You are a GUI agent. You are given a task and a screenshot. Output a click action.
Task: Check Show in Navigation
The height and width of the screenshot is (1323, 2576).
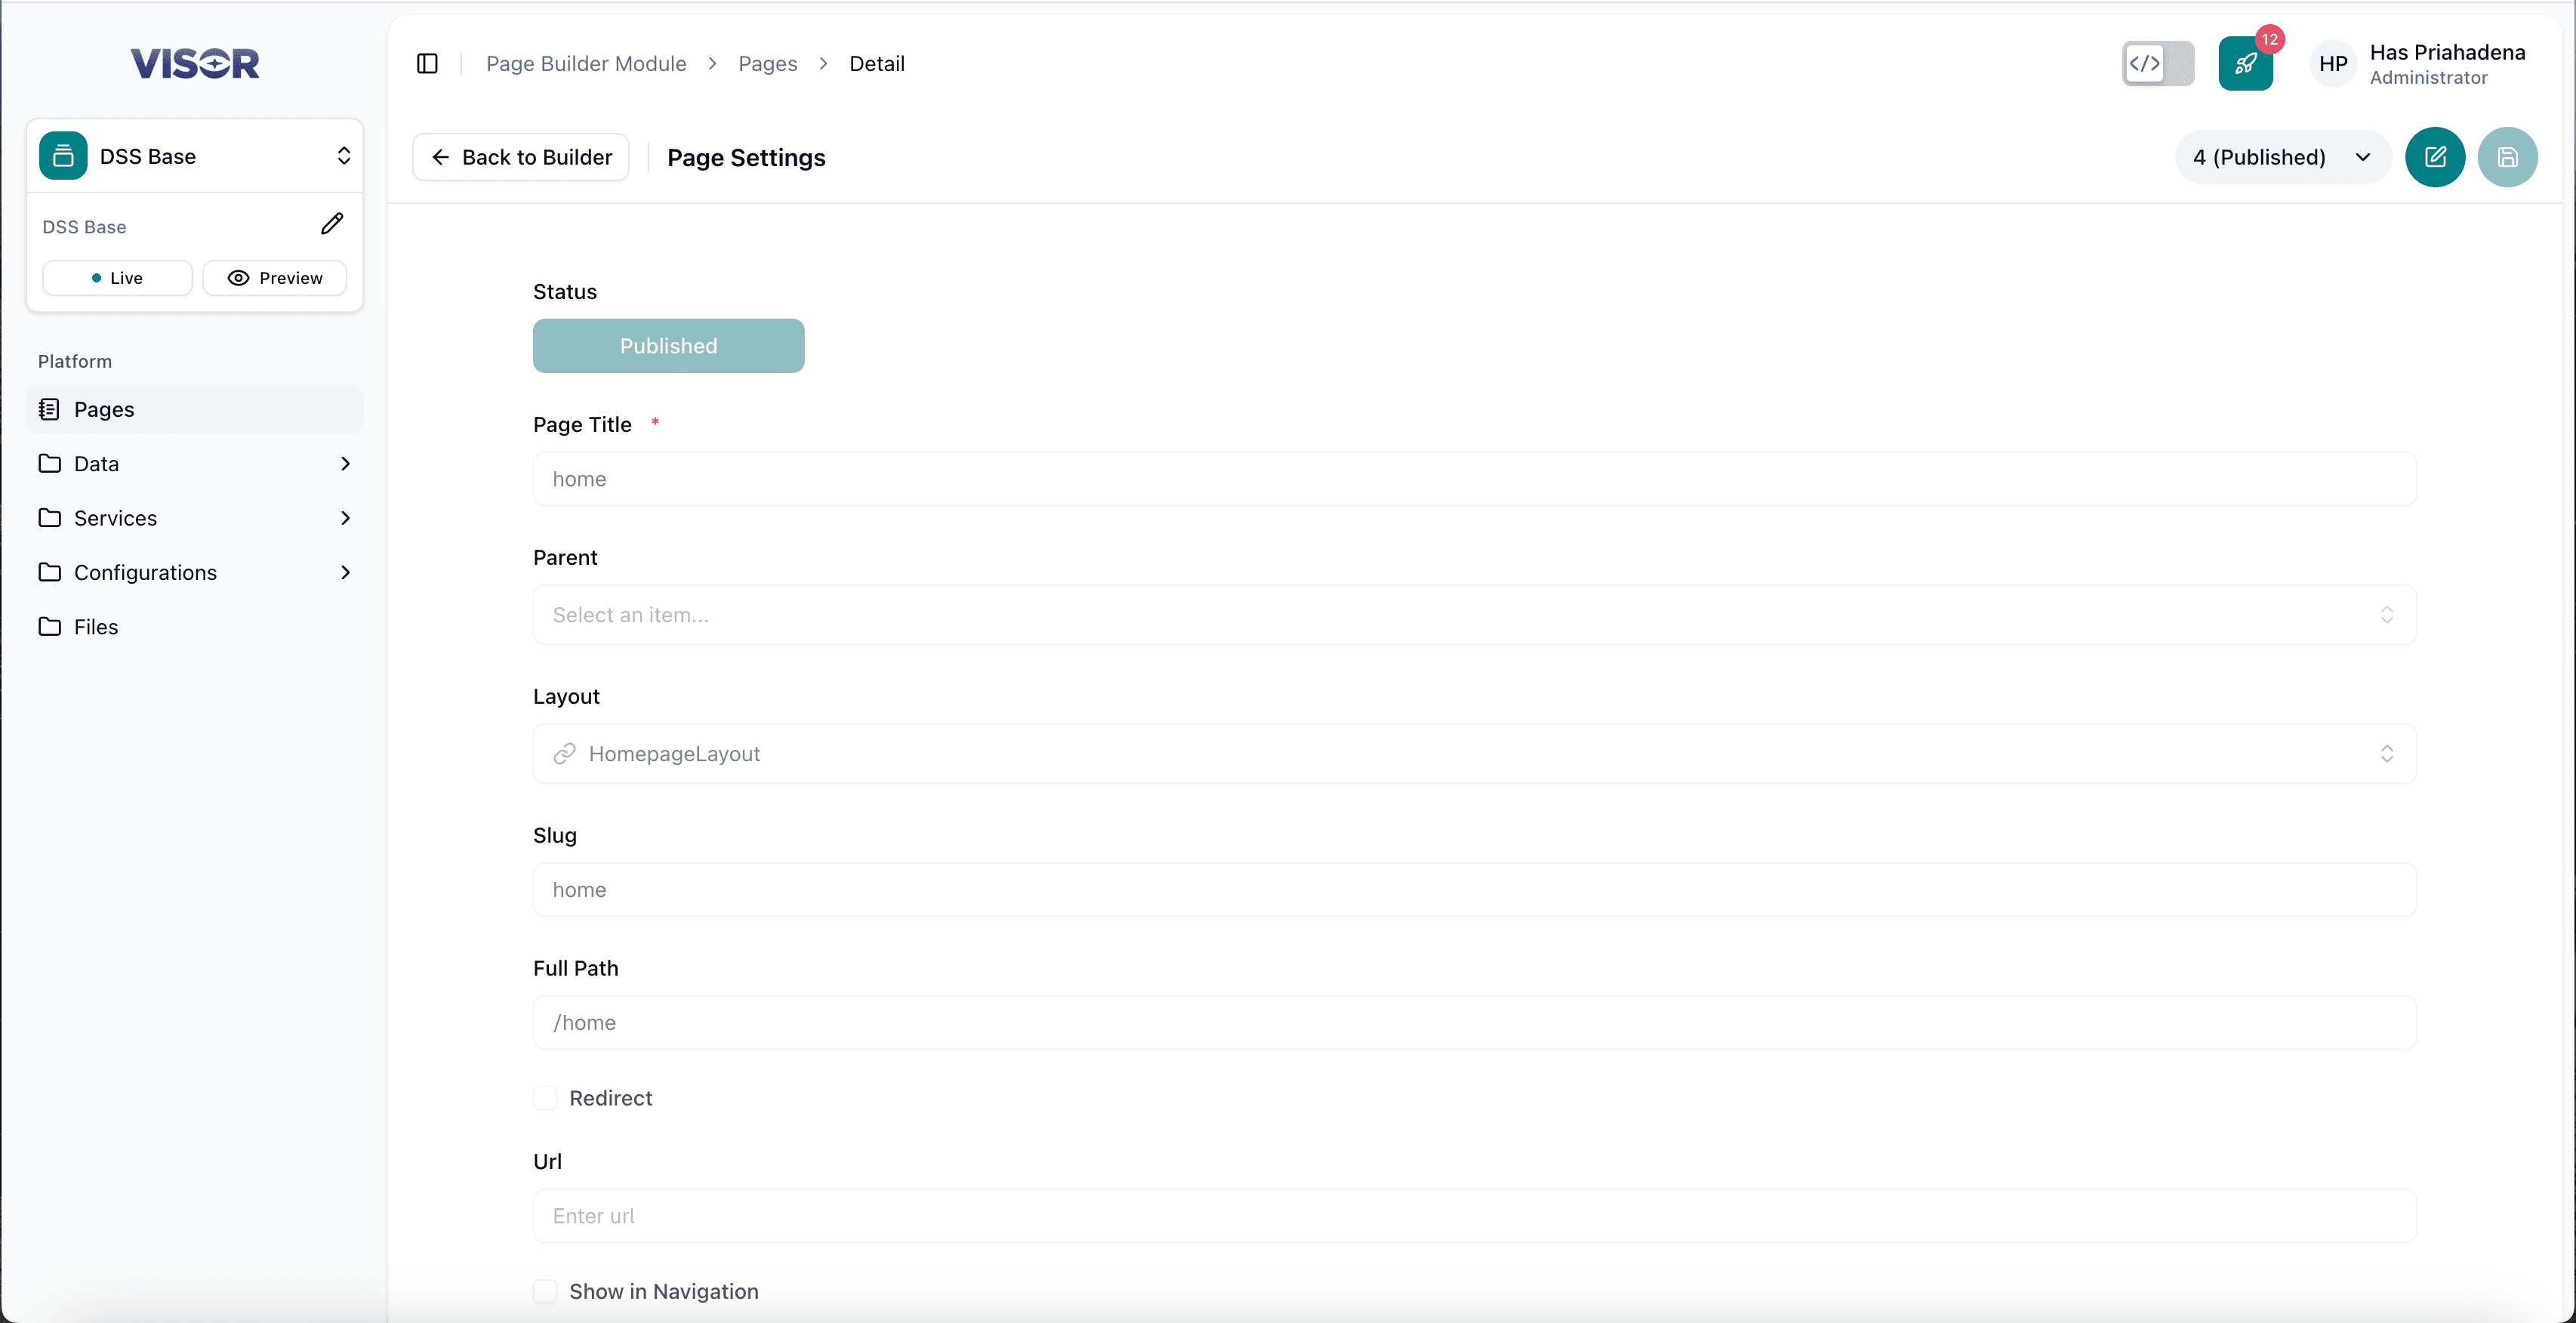click(x=545, y=1291)
